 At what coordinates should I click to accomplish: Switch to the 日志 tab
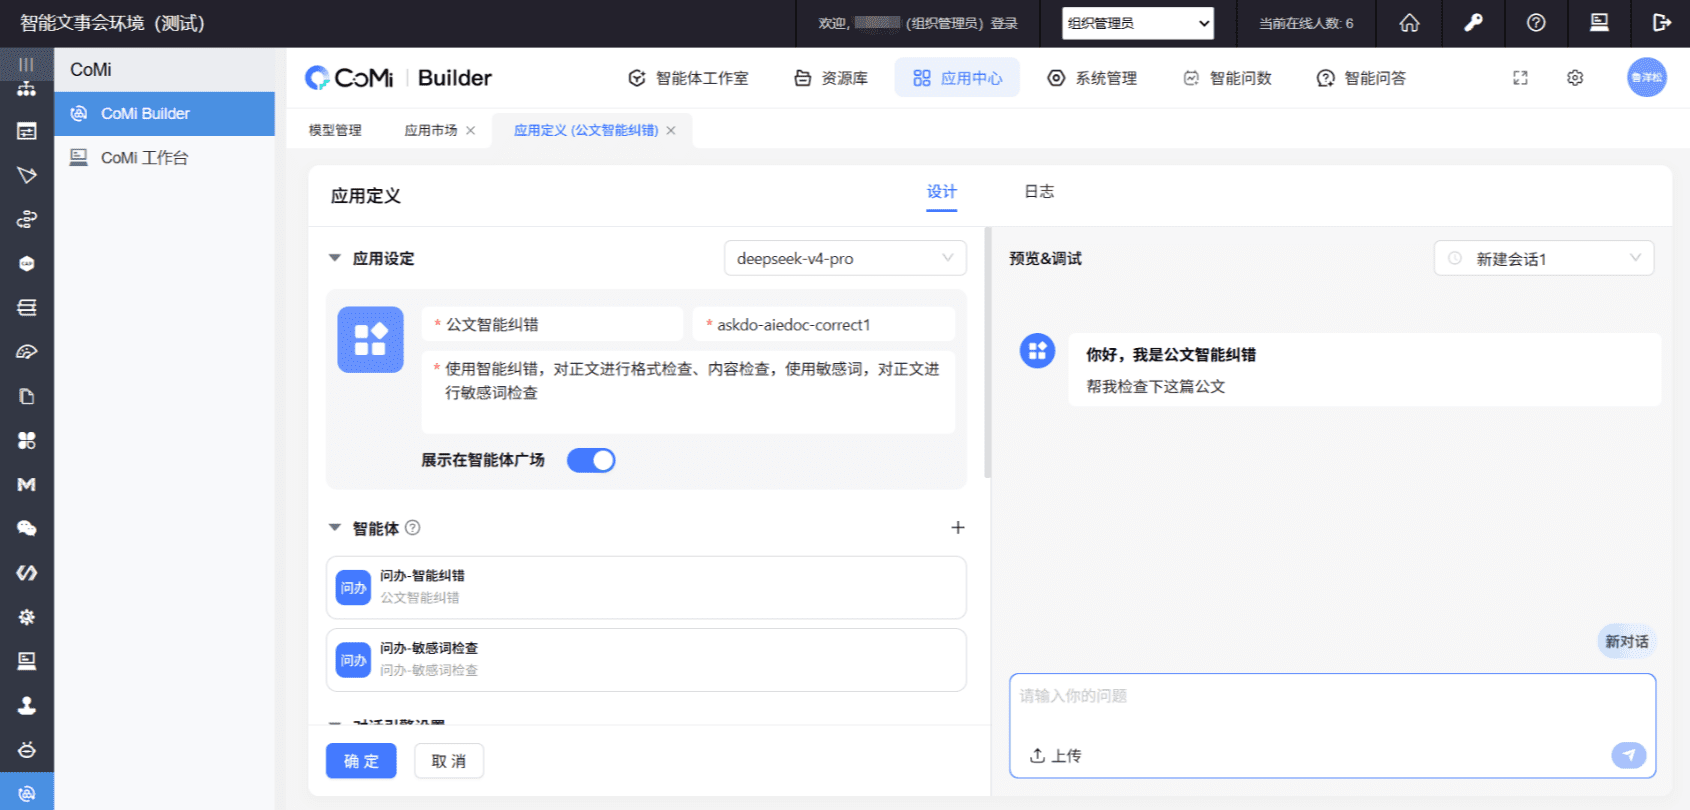click(x=1039, y=191)
